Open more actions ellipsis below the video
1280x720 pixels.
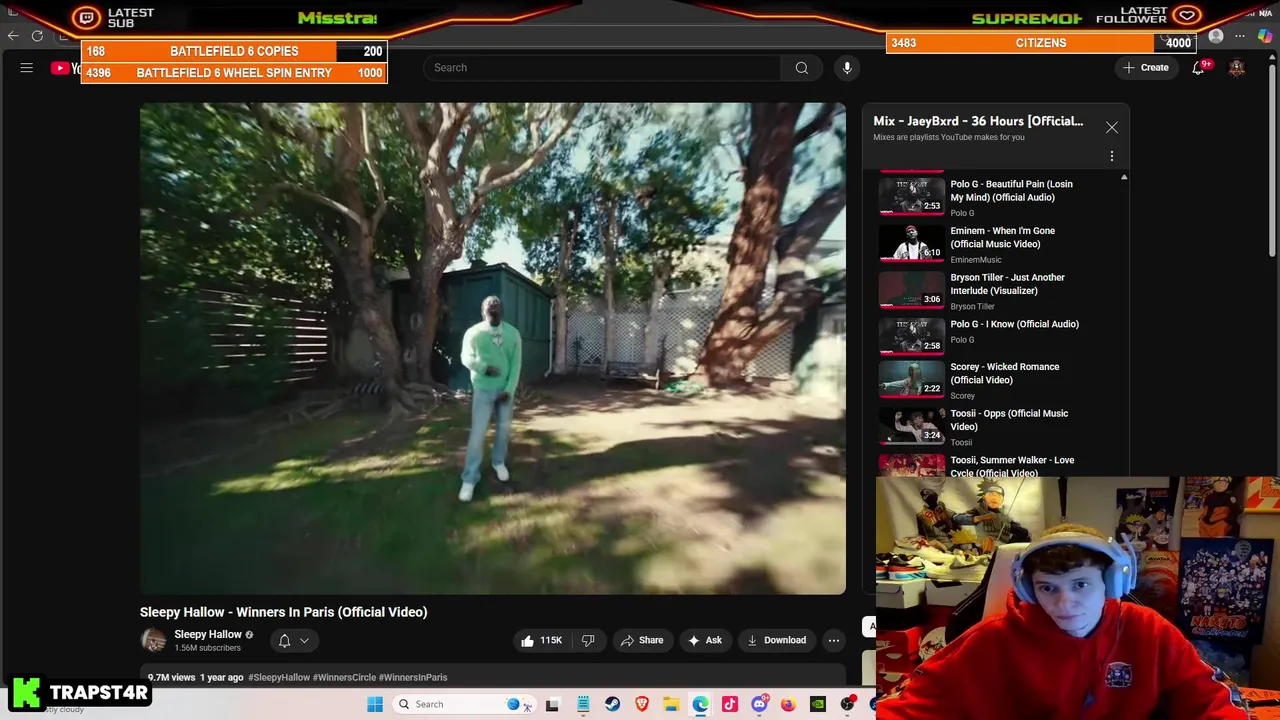point(834,640)
